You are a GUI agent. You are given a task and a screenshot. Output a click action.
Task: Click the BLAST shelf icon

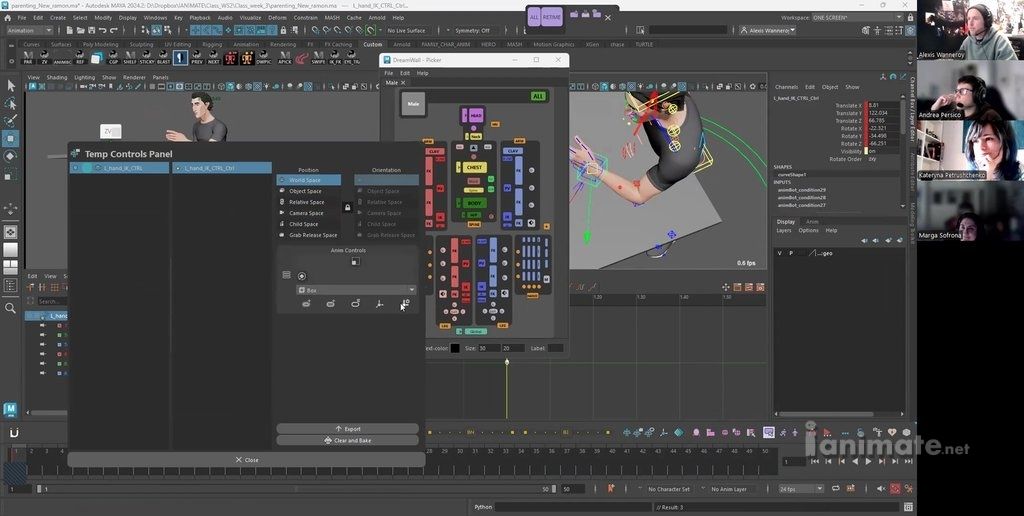[163, 58]
